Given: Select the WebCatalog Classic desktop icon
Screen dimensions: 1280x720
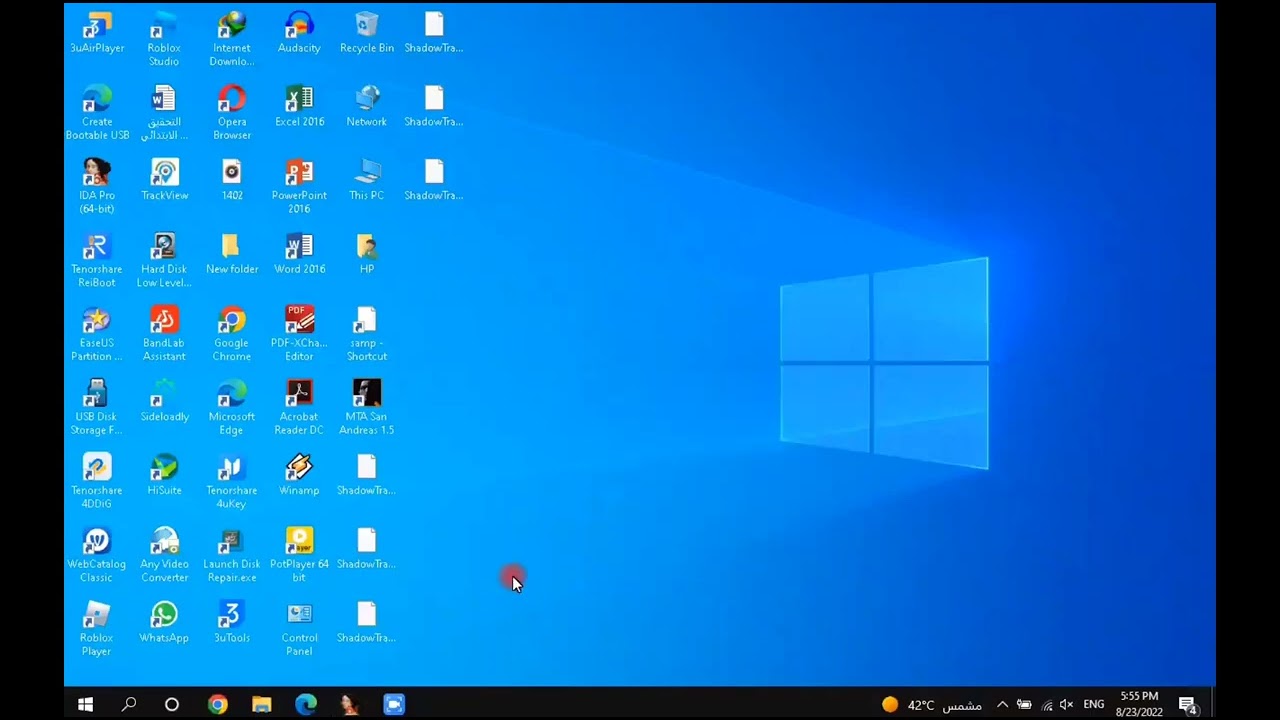Looking at the screenshot, I should pyautogui.click(x=97, y=557).
